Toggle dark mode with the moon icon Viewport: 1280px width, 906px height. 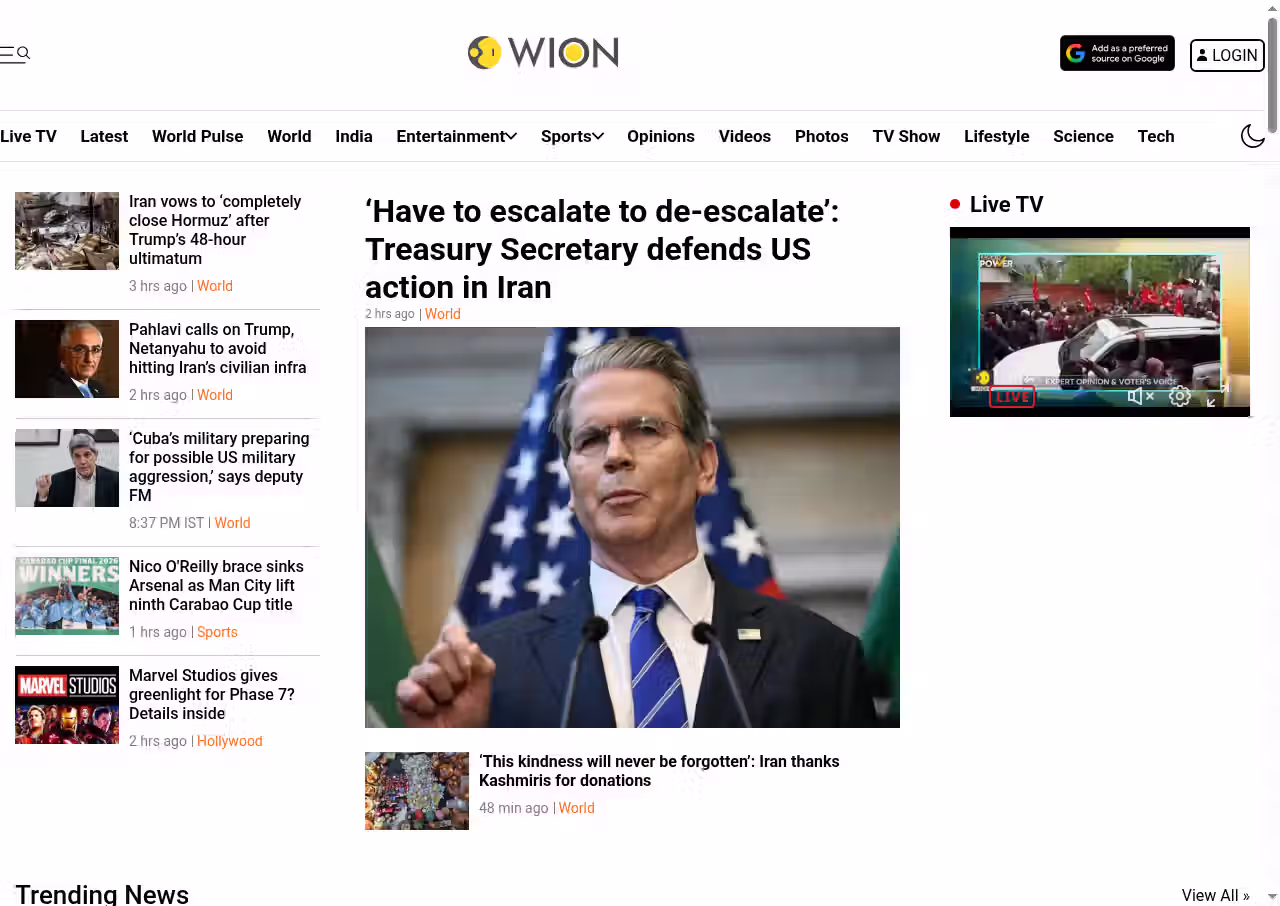tap(1253, 136)
